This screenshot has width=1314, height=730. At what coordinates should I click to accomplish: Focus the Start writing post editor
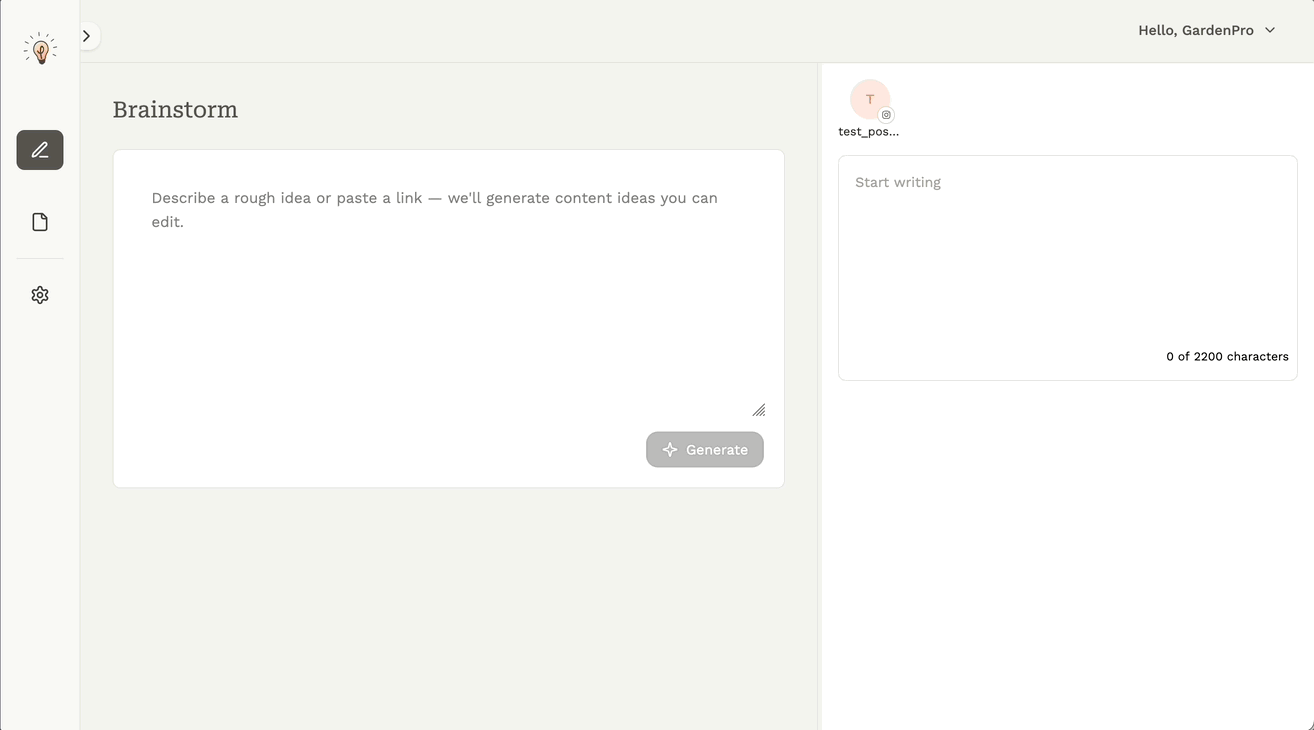coord(1067,250)
